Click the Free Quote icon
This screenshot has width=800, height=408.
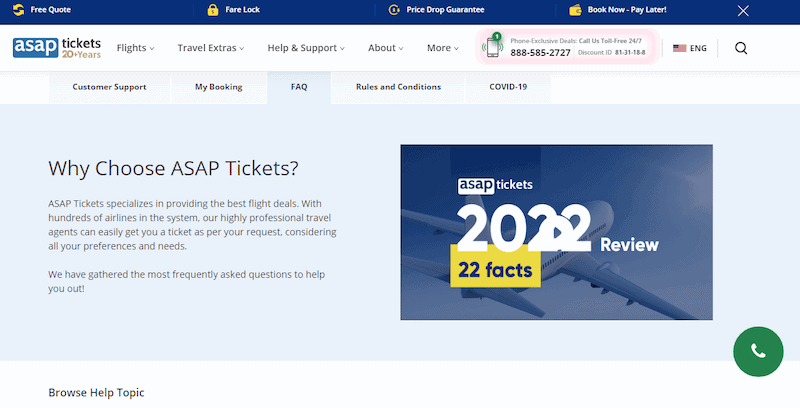tap(18, 10)
